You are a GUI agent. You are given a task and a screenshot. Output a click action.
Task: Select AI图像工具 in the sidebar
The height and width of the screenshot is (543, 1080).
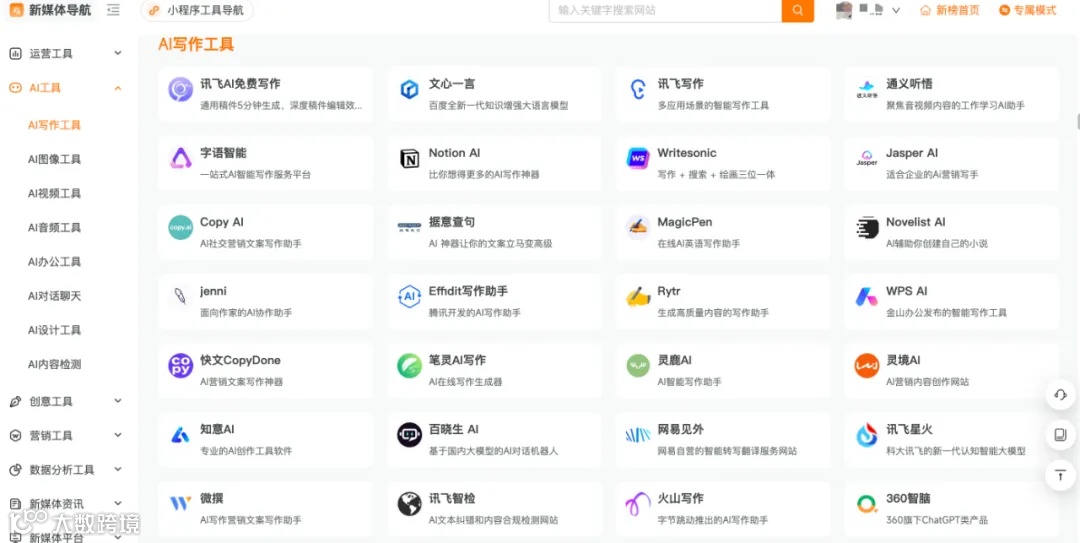(54, 159)
